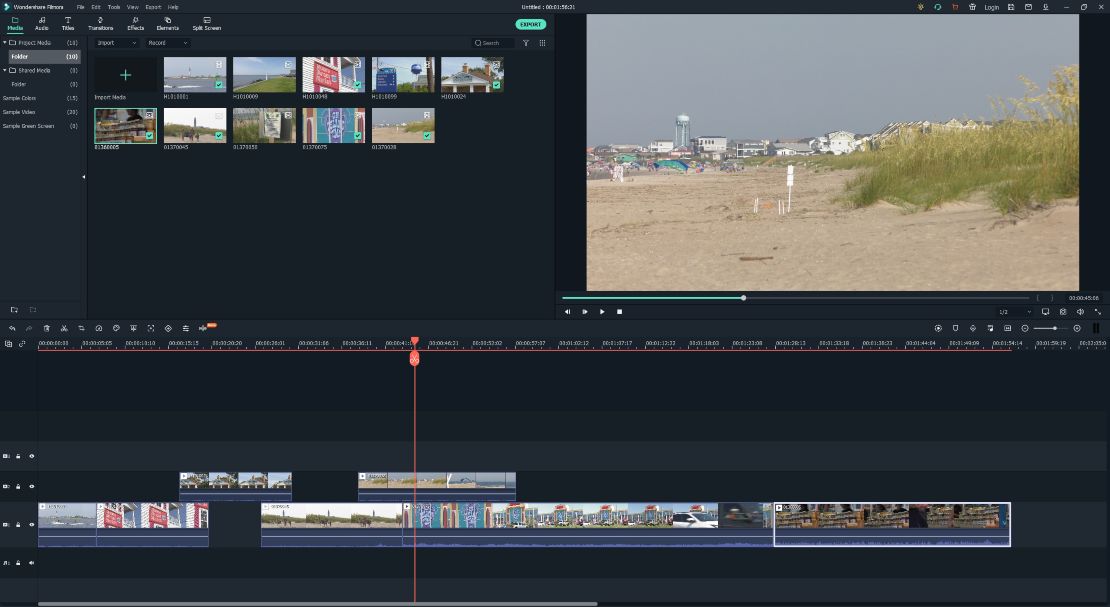Image resolution: width=1110 pixels, height=607 pixels.
Task: Click the delete trash icon above the timeline
Action: tap(46, 328)
